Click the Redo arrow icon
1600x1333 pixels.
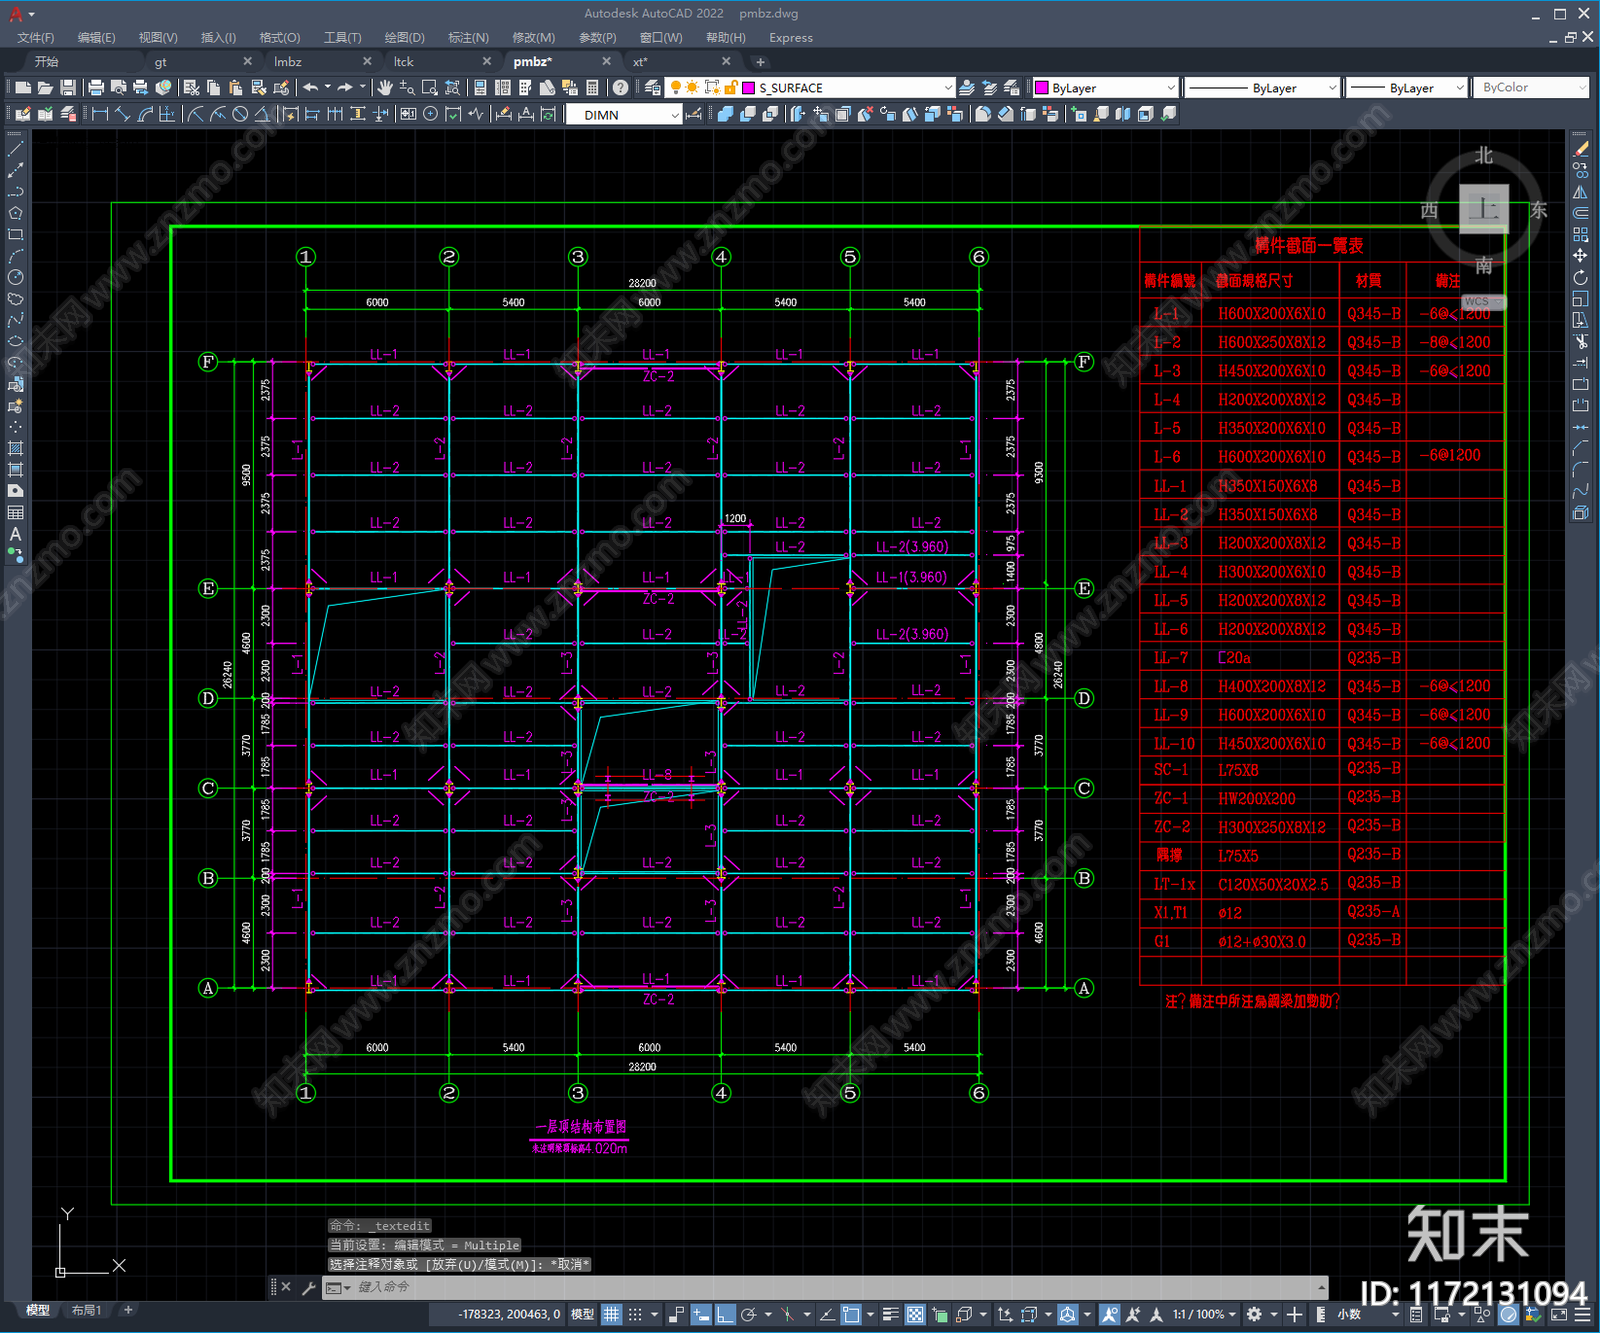345,88
